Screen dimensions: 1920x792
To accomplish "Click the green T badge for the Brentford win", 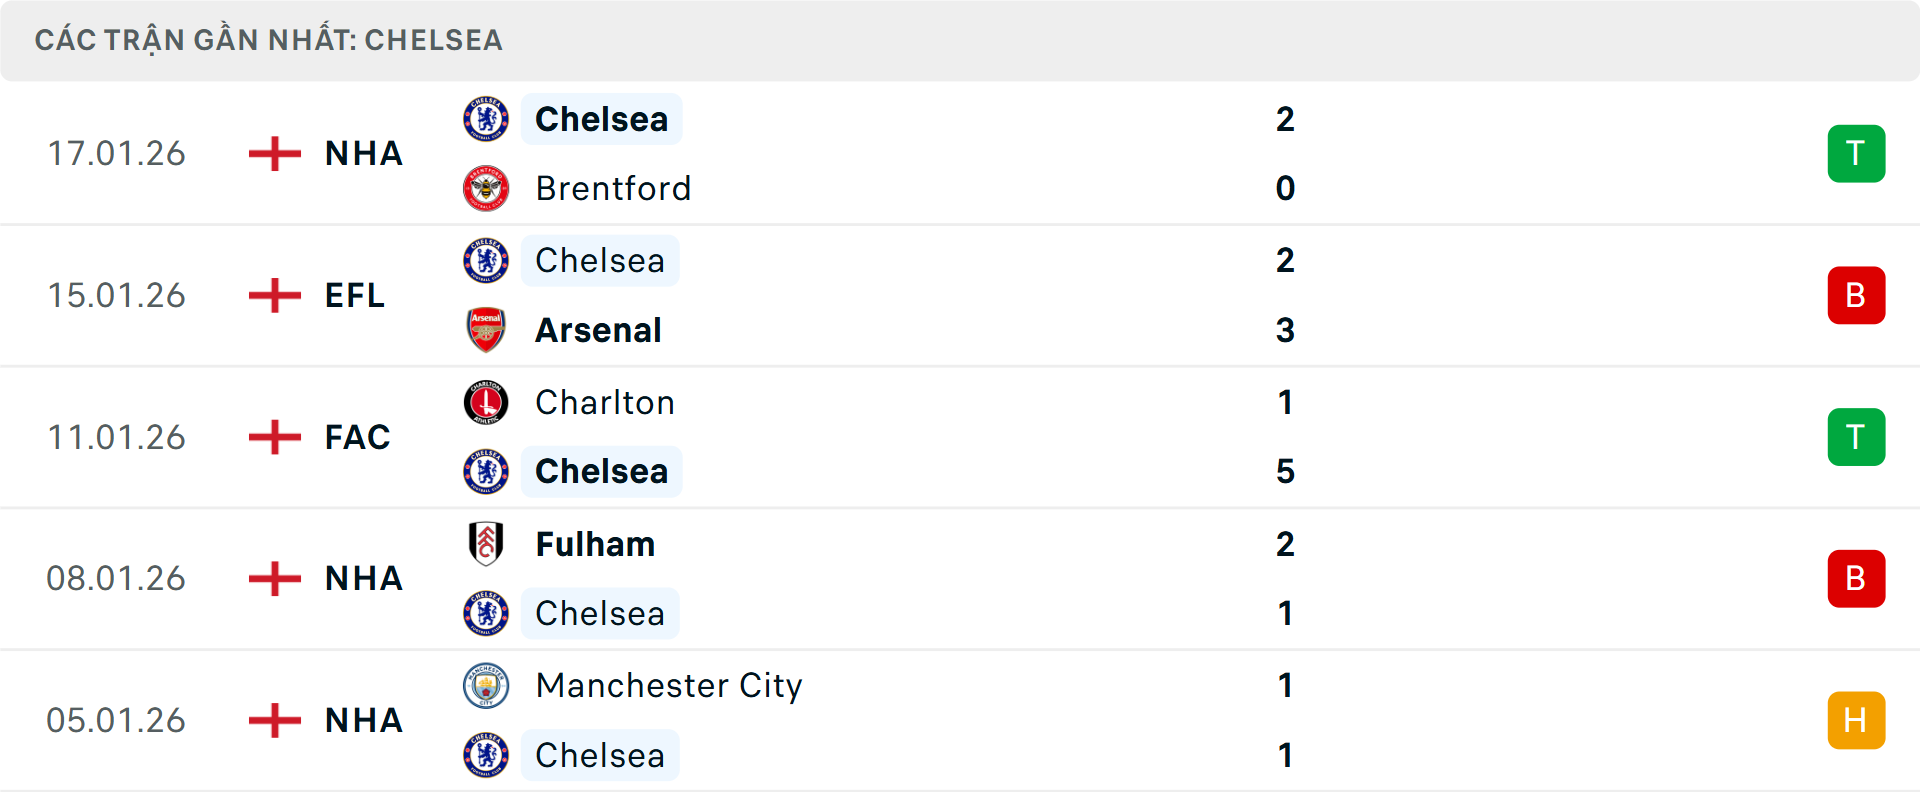I will coord(1856,153).
